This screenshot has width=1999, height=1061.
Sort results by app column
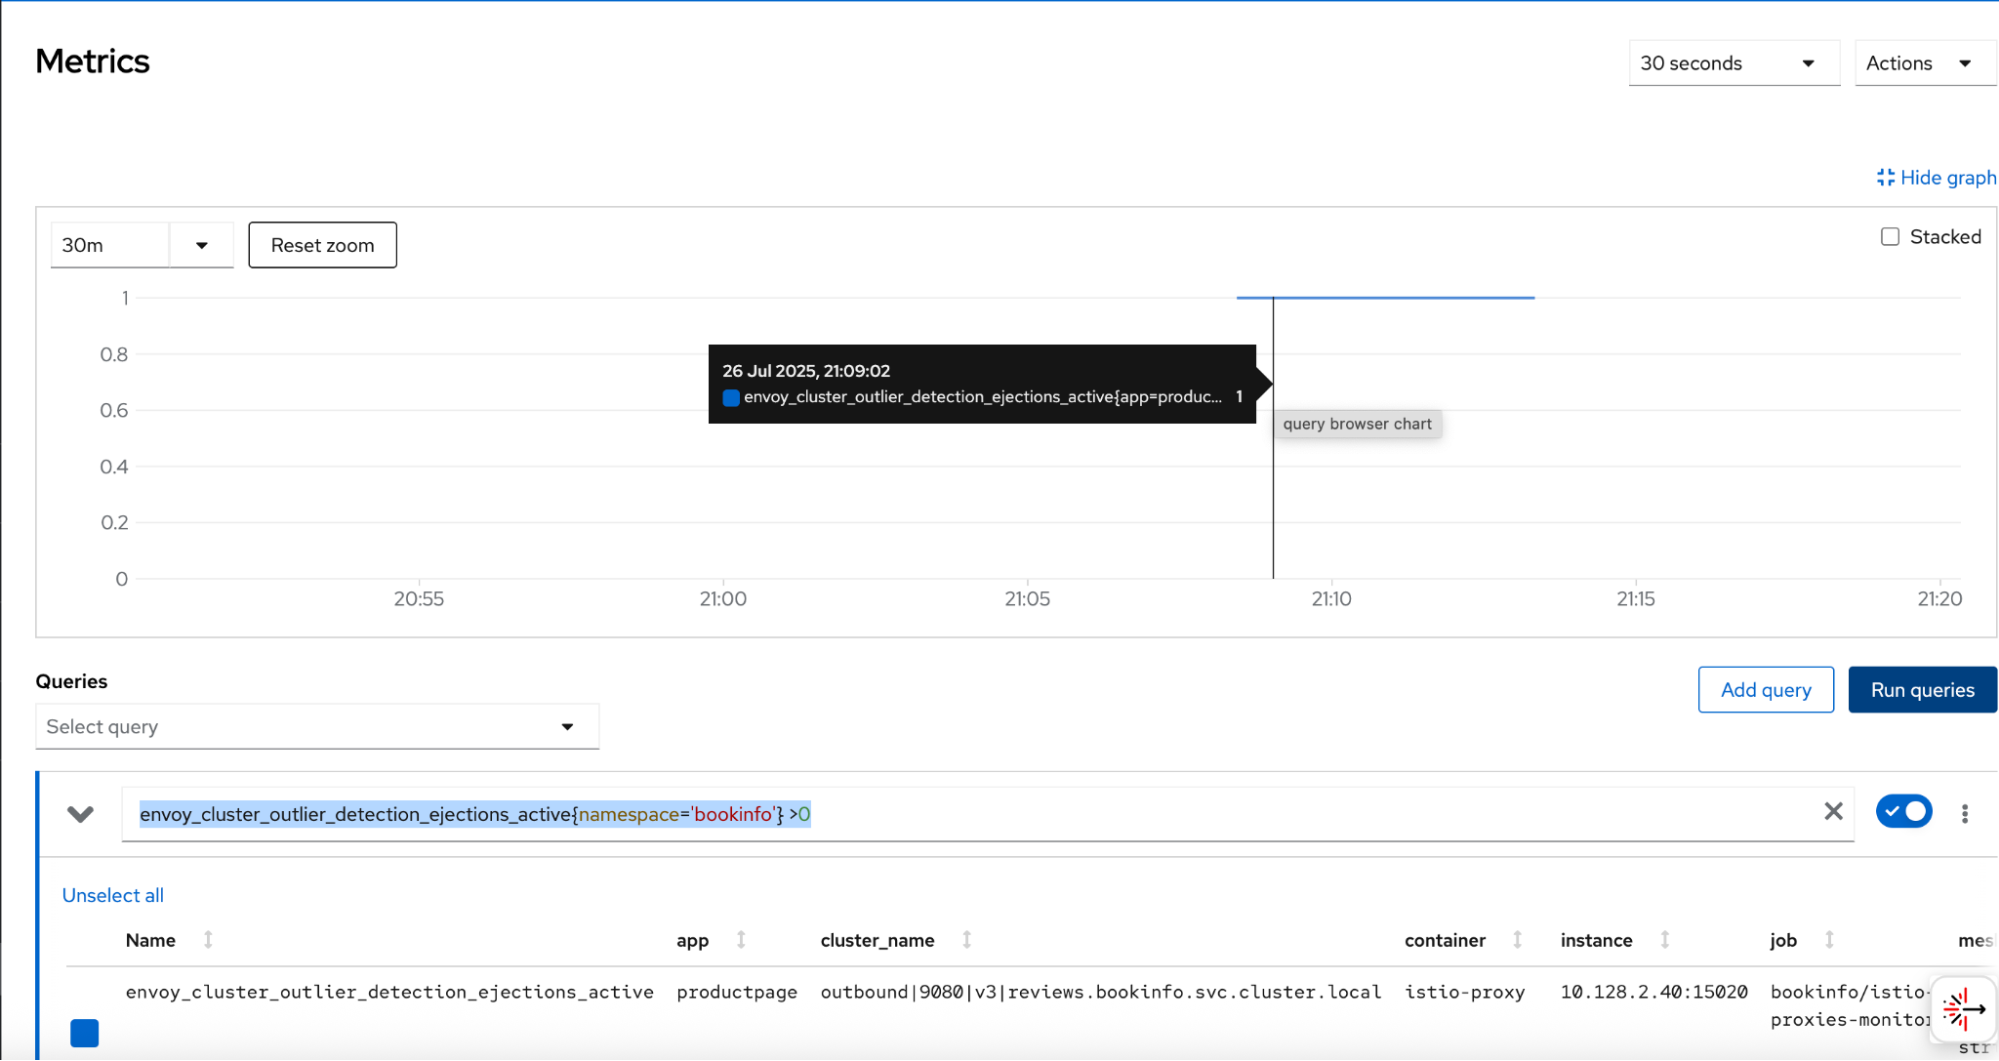(x=741, y=940)
